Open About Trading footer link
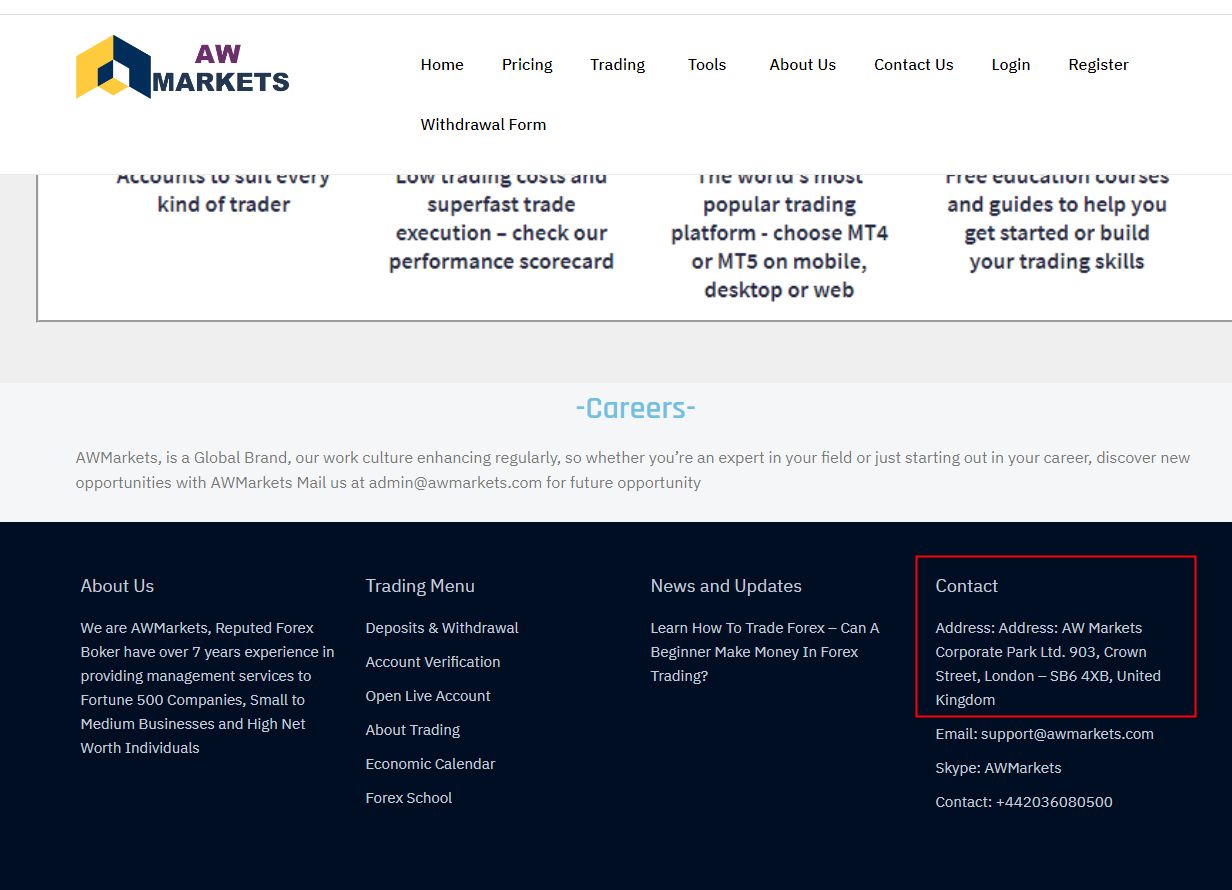Viewport: 1232px width, 890px height. [x=413, y=730]
